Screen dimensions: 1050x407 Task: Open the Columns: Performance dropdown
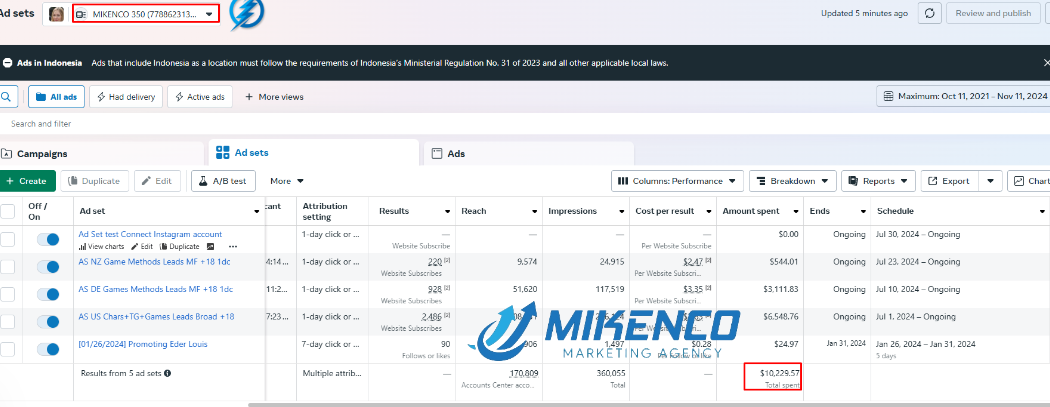[x=677, y=181]
